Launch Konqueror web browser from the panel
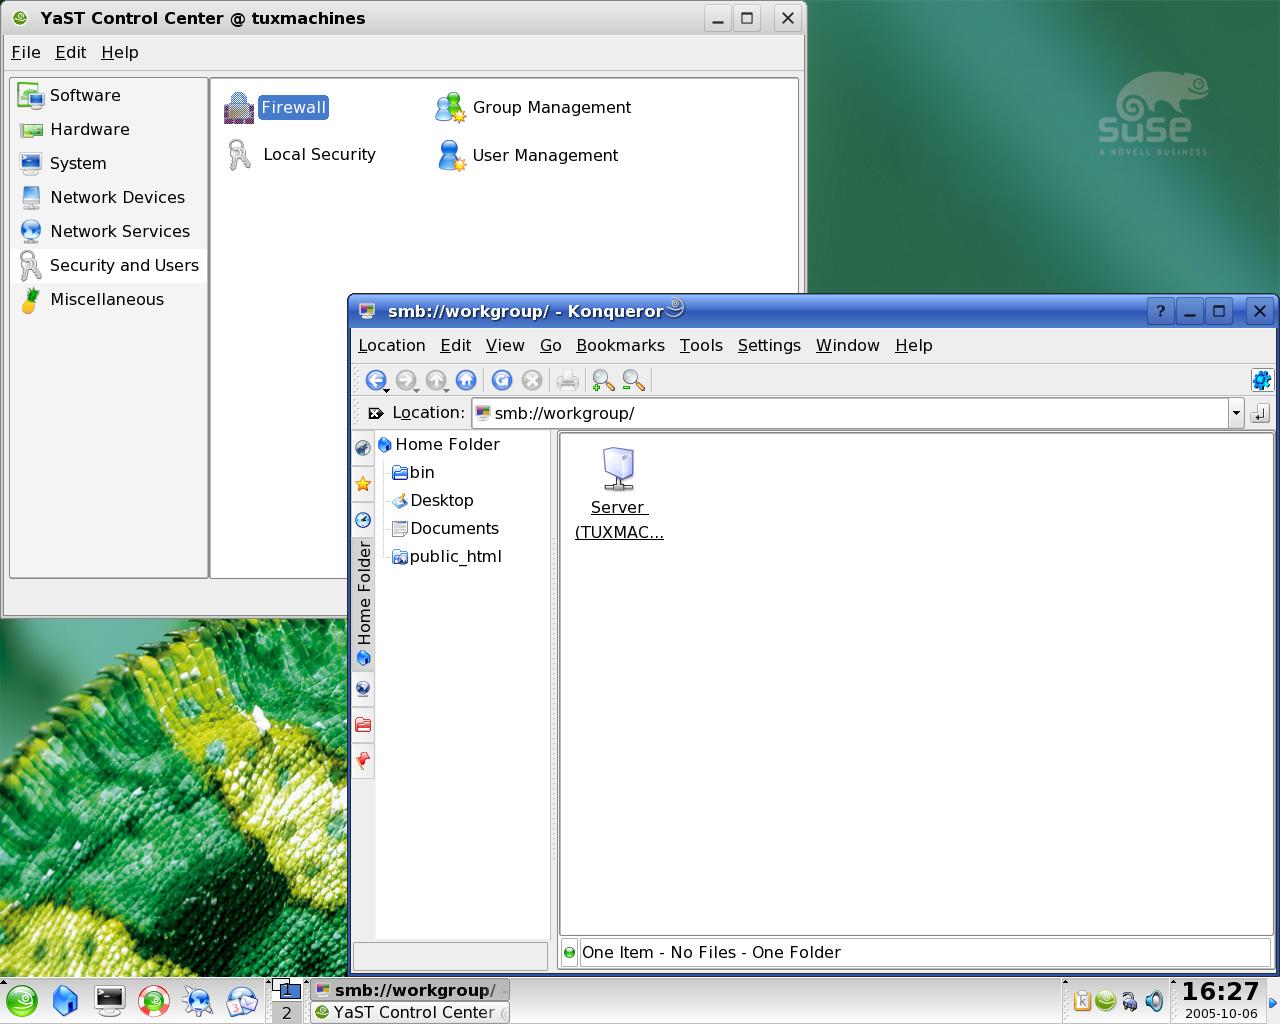The height and width of the screenshot is (1024, 1280). tap(198, 1000)
